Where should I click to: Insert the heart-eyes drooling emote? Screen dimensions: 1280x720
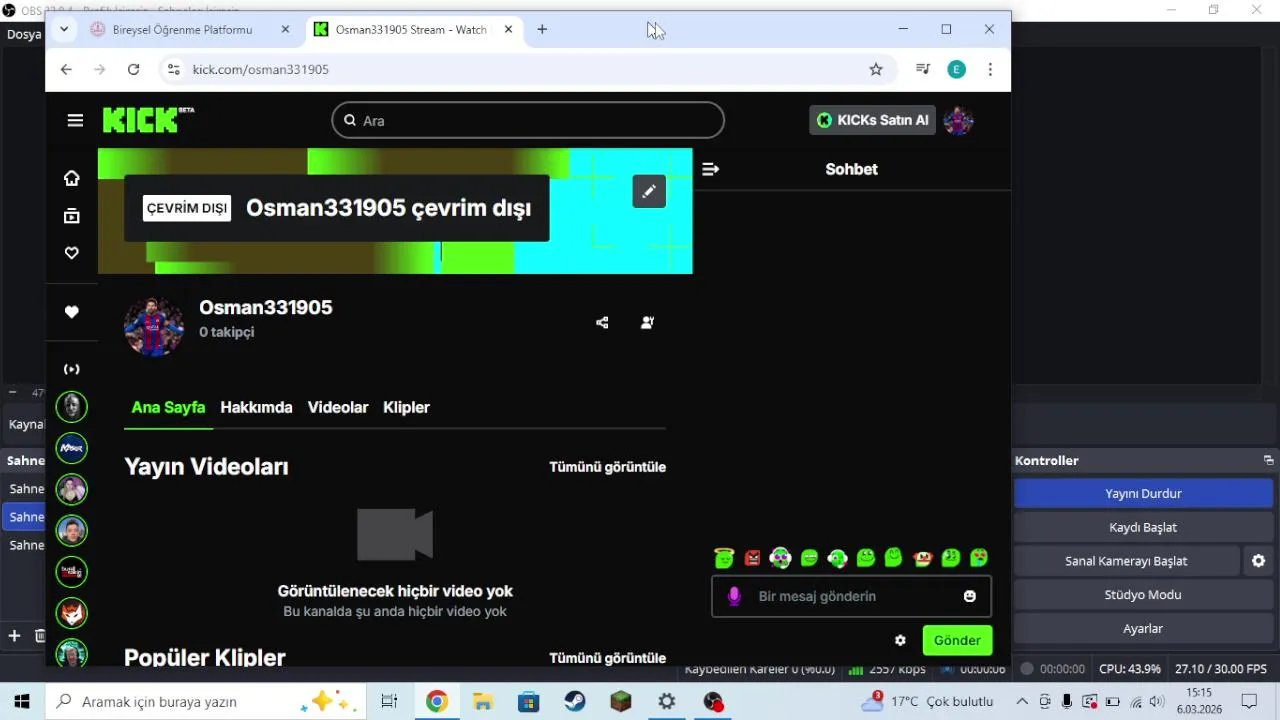pyautogui.click(x=979, y=557)
